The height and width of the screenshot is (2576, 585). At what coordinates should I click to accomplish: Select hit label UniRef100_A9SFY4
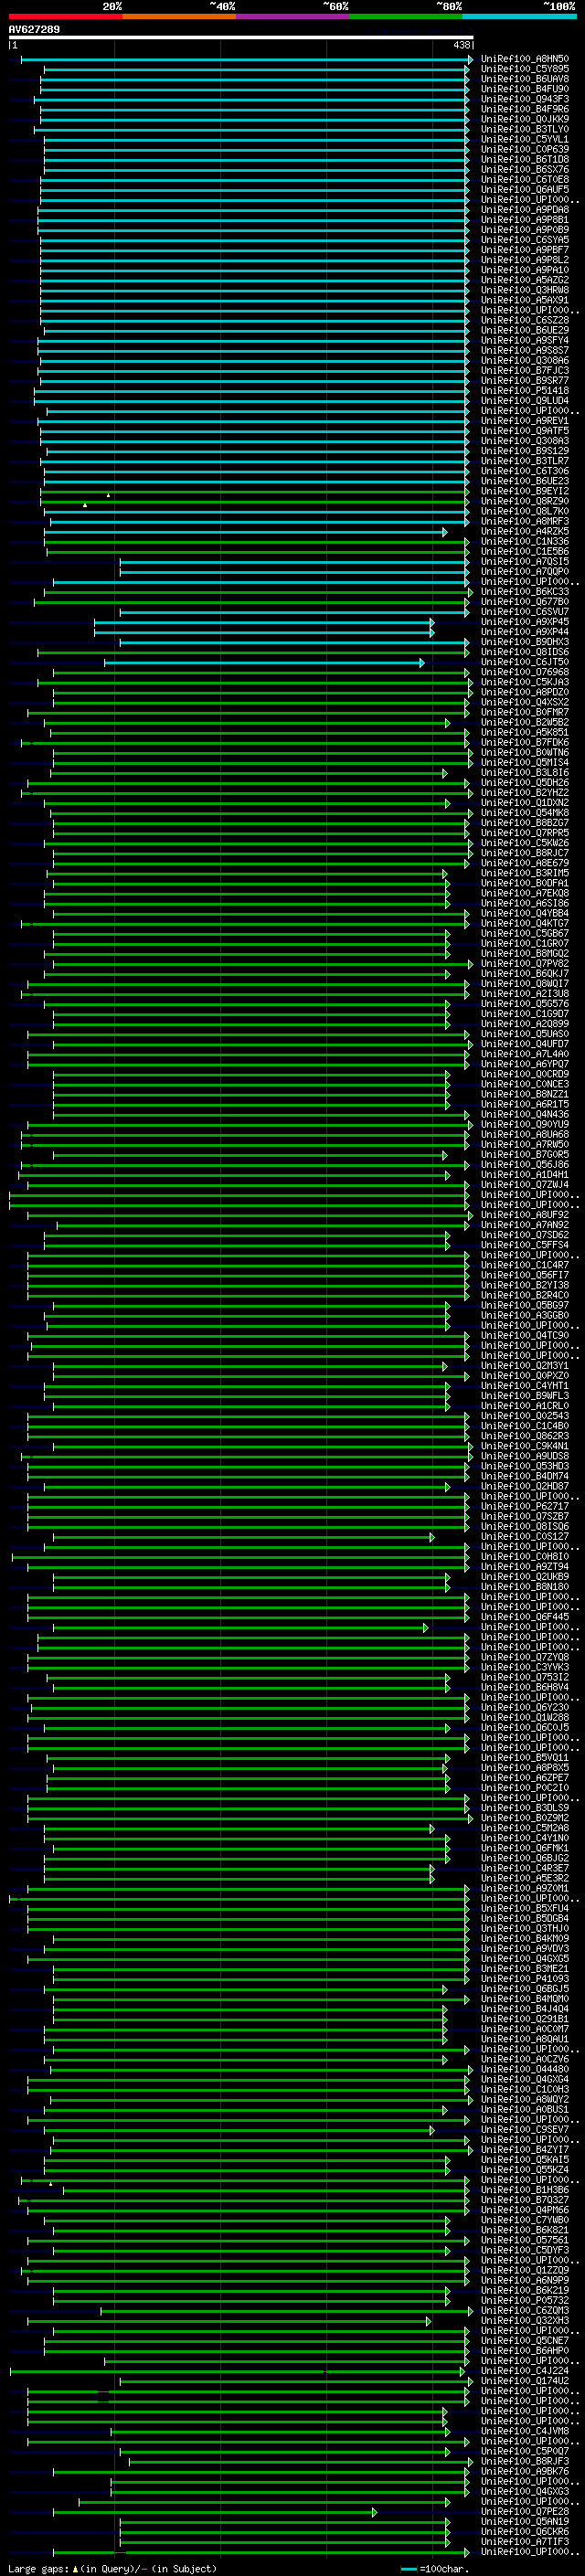[x=525, y=340]
